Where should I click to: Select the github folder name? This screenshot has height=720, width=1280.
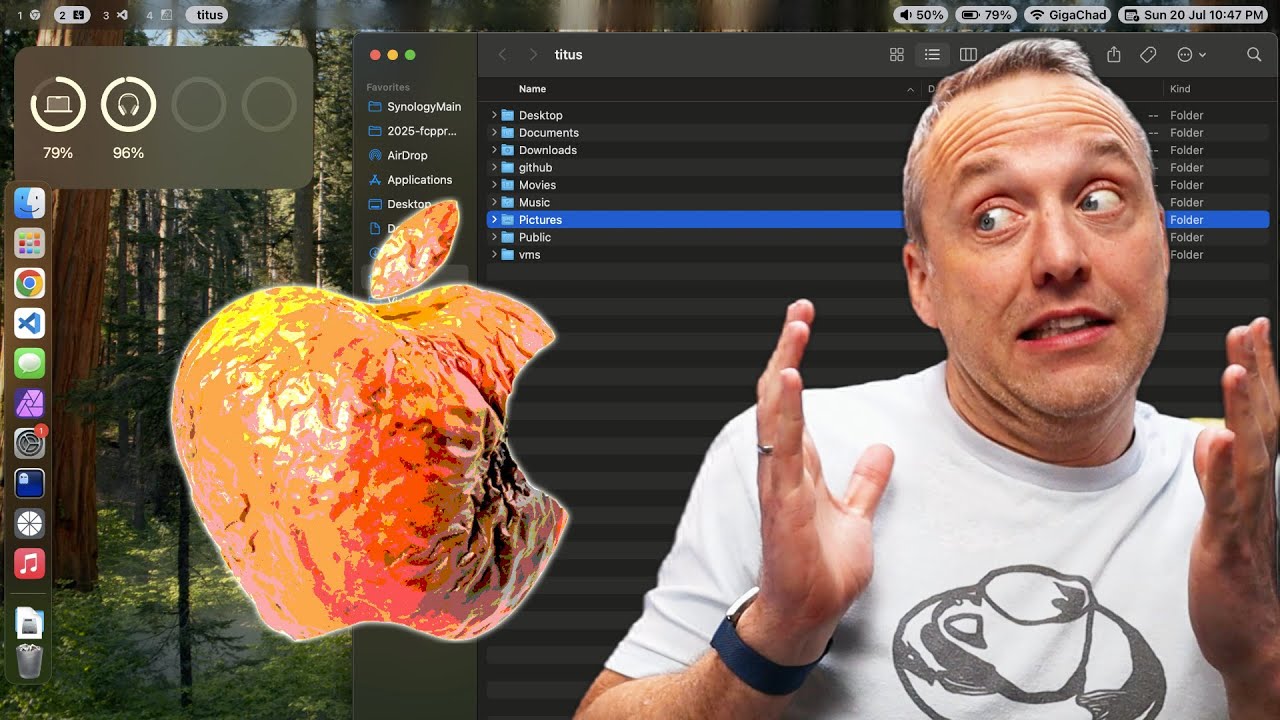(535, 167)
